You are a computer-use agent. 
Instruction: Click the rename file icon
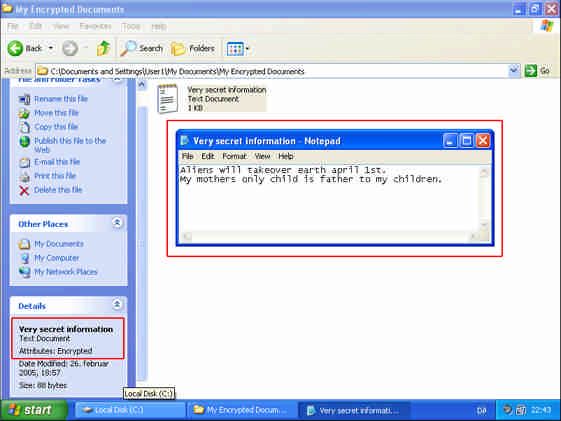click(24, 99)
